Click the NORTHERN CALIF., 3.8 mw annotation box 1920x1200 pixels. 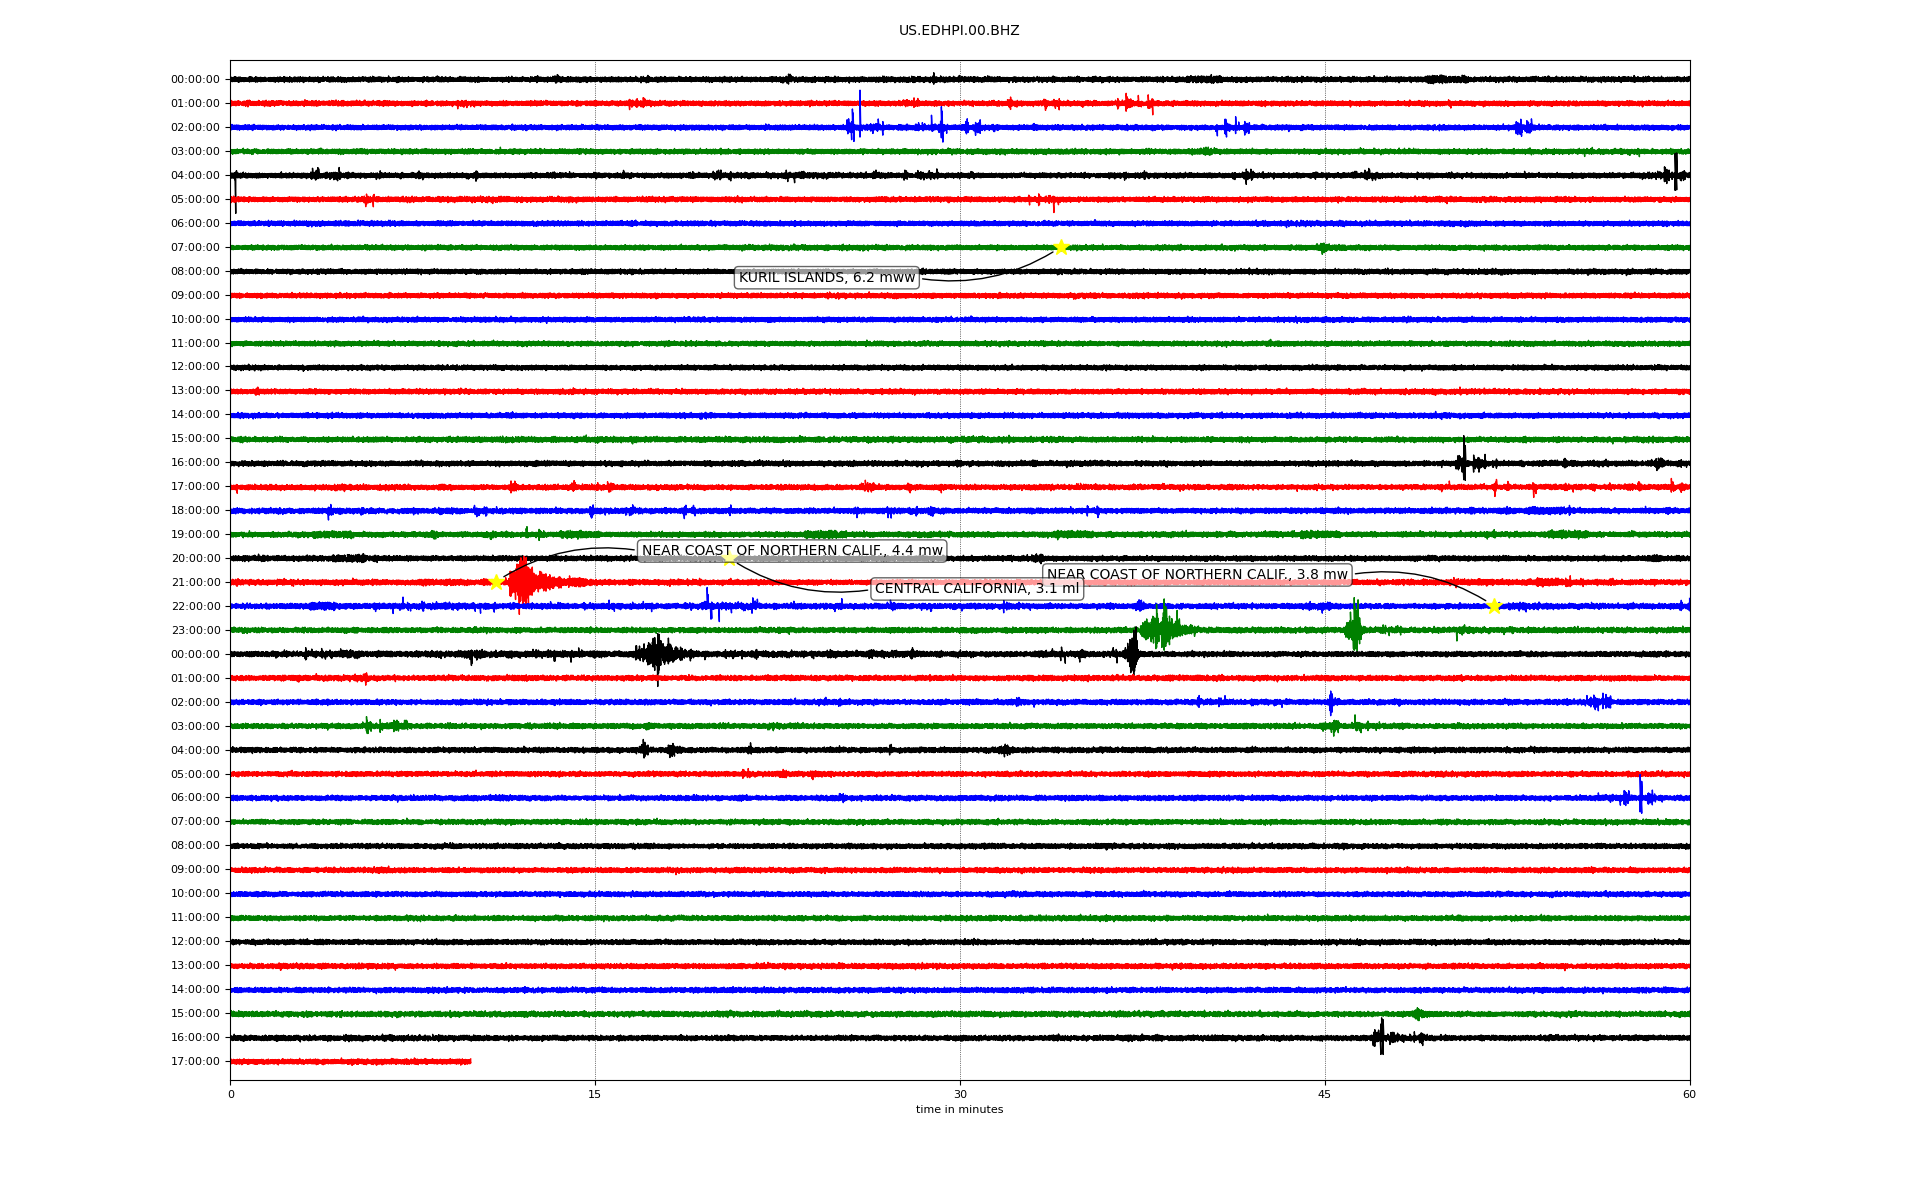(1197, 575)
